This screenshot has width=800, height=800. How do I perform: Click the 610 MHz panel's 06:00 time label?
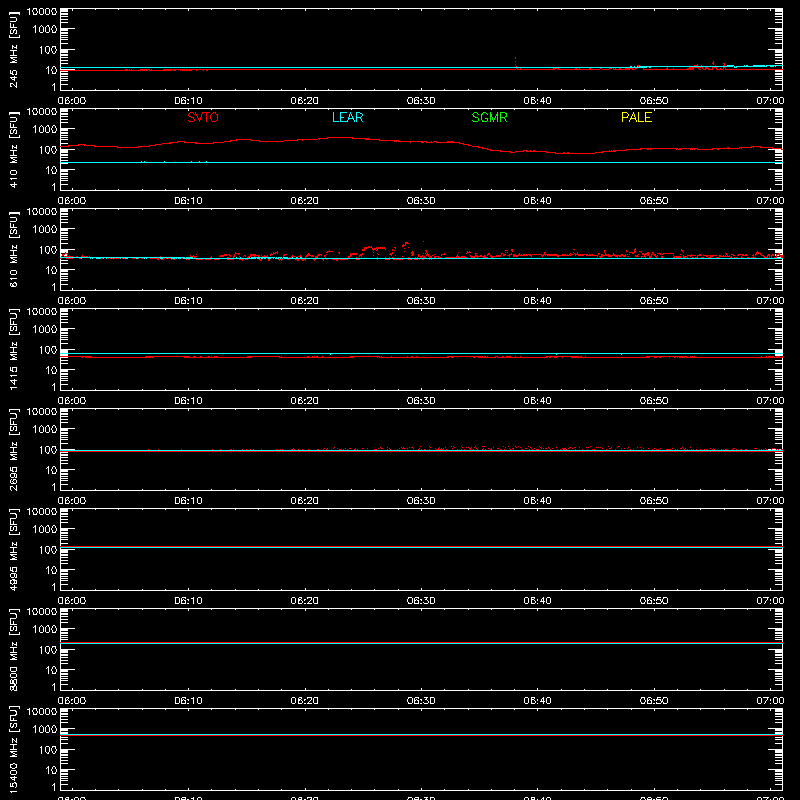coord(72,301)
